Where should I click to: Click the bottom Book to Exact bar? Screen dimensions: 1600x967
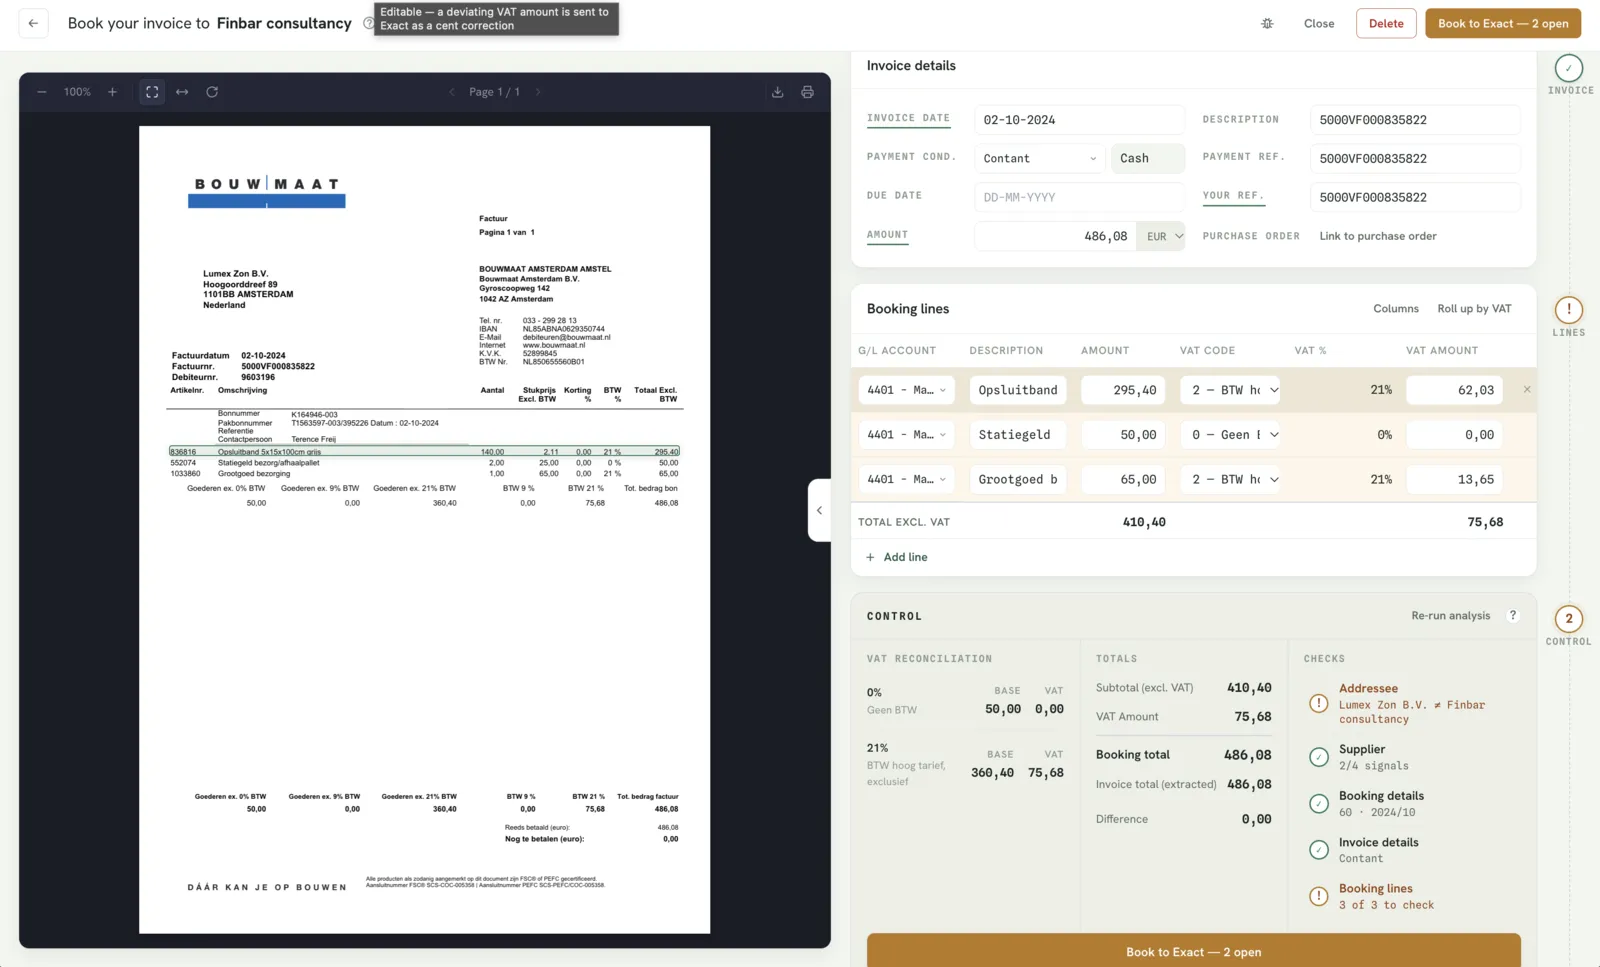1193,951
